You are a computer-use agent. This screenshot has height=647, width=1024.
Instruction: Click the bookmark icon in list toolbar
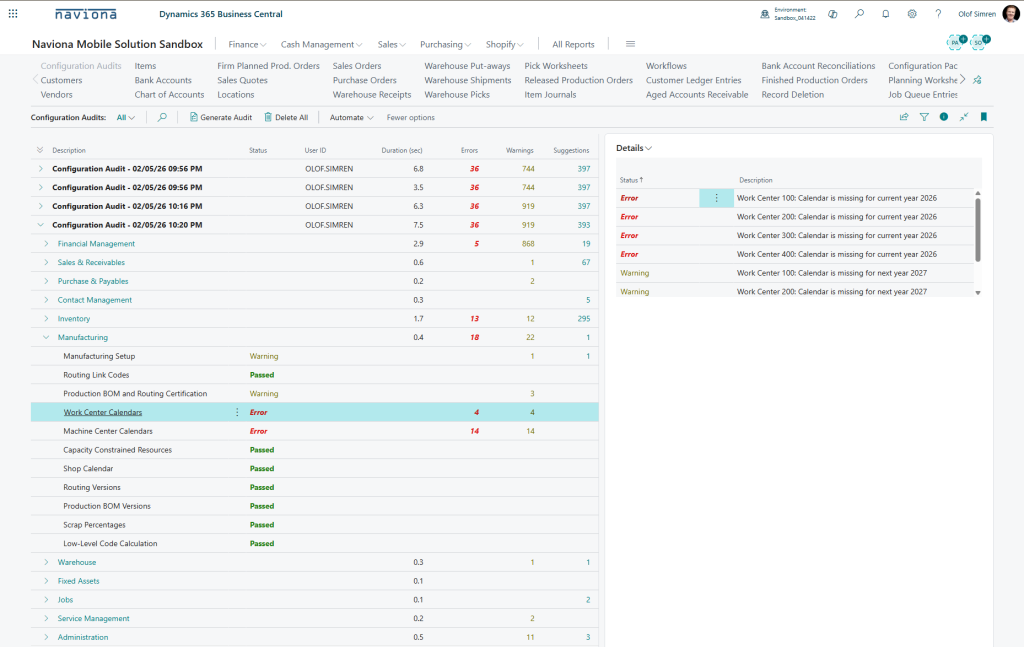[984, 117]
